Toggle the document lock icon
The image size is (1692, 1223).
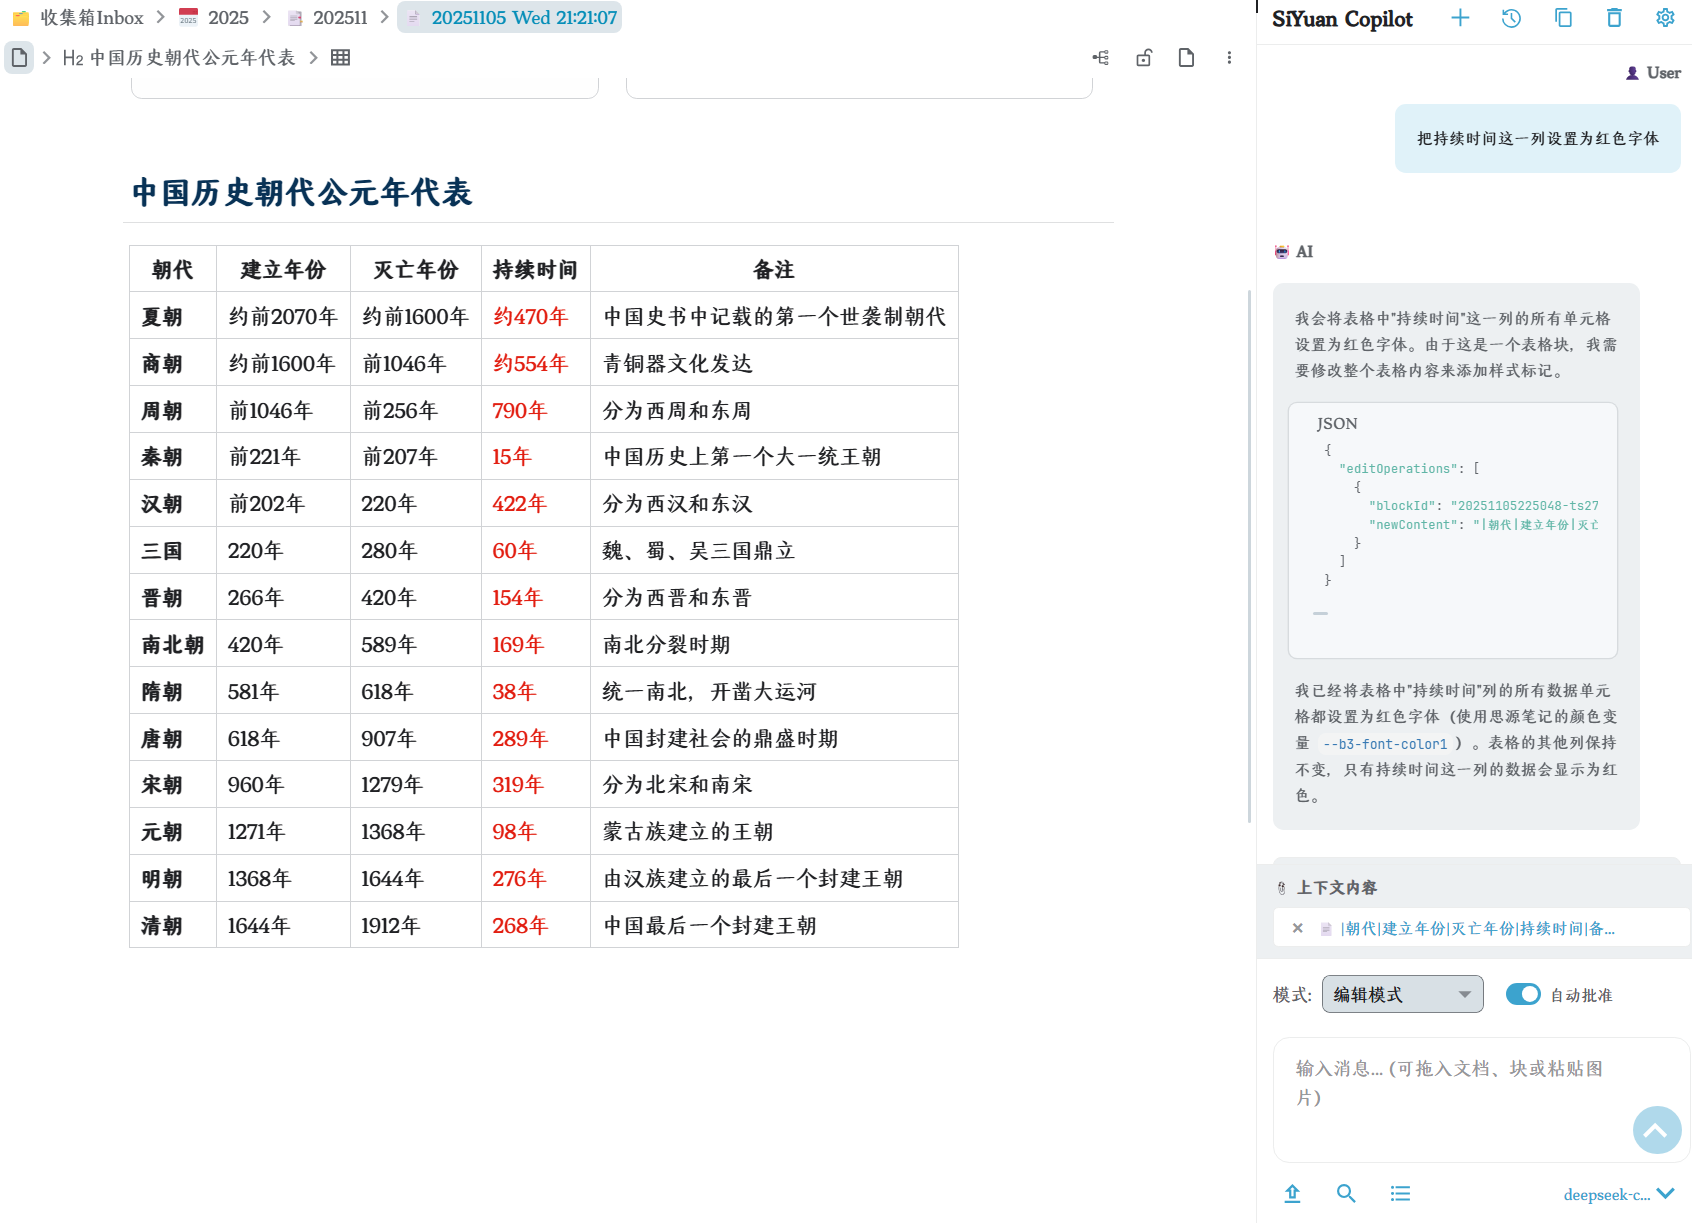(x=1144, y=58)
